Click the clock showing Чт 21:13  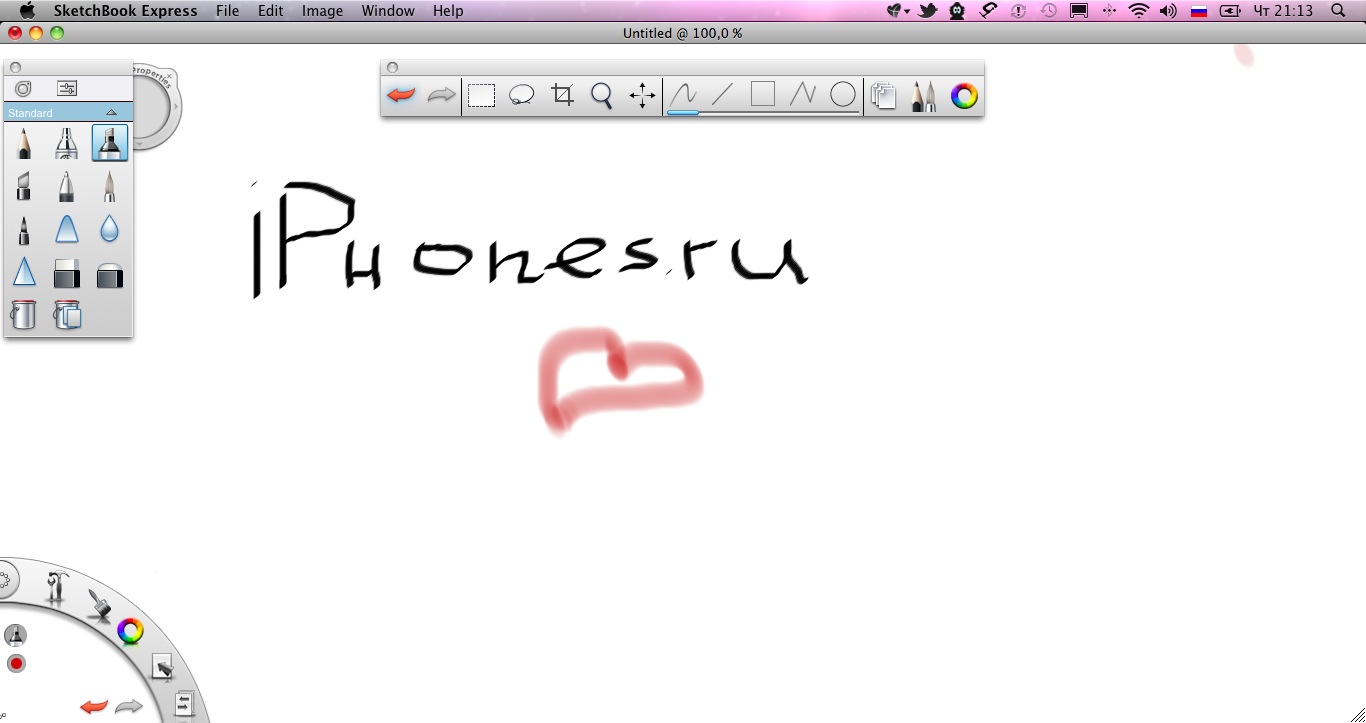click(x=1283, y=11)
